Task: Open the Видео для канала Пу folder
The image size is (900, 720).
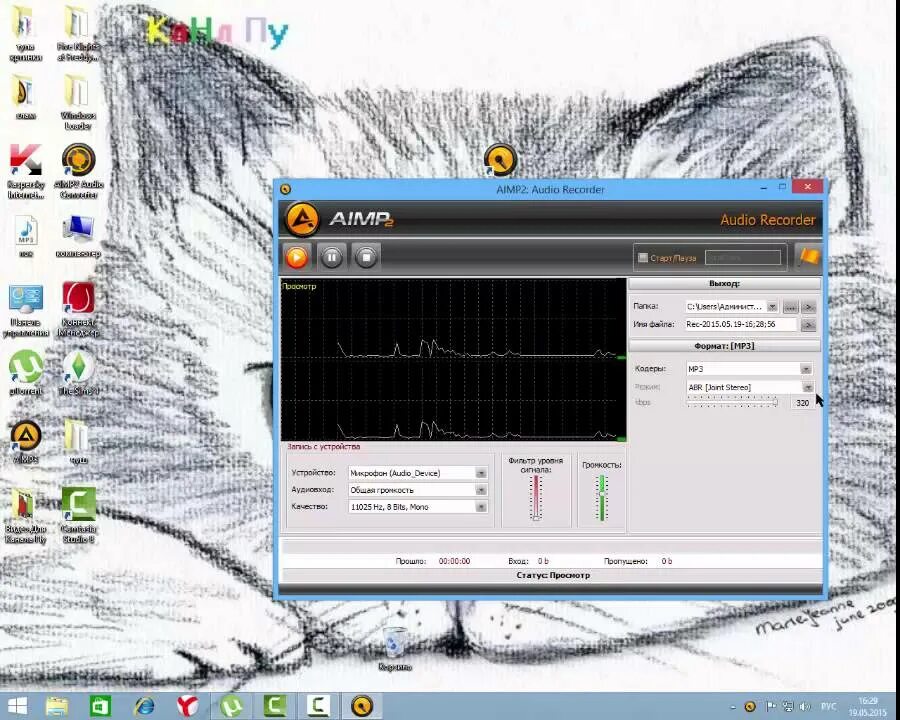Action: pyautogui.click(x=25, y=515)
